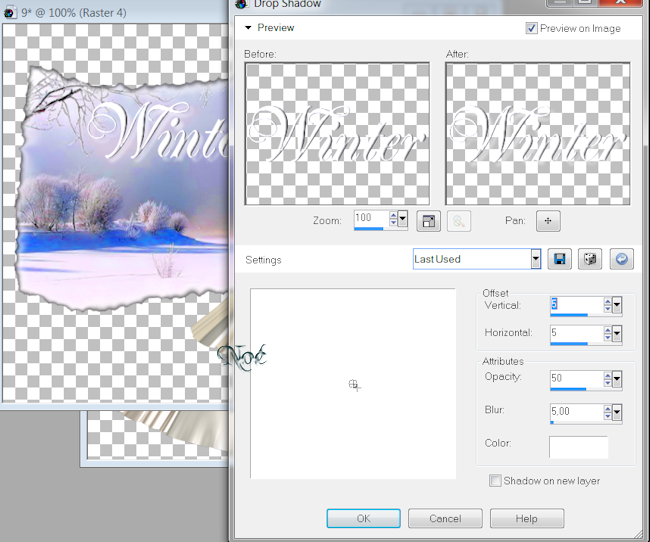Enable Shadow on new layer checkbox
Screen dimensions: 650x542
(x=495, y=481)
